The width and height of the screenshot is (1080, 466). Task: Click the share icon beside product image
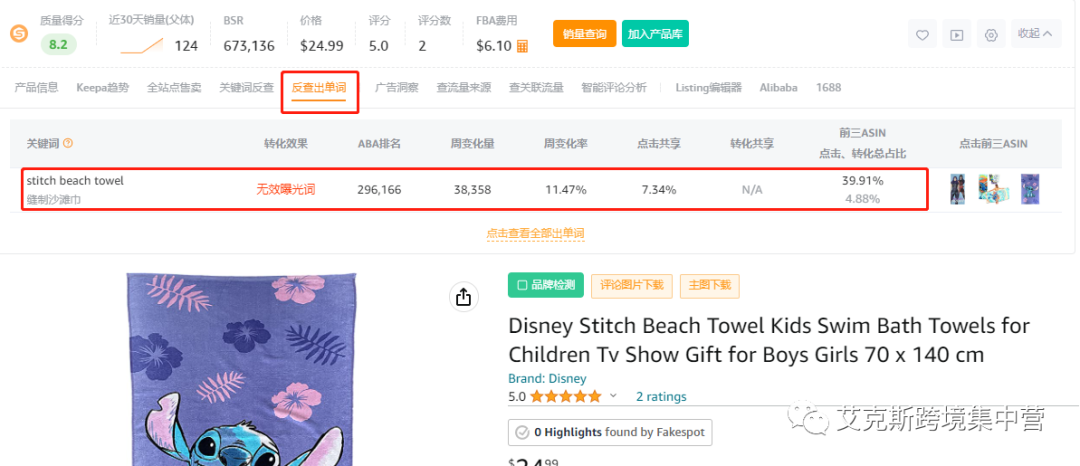pos(464,297)
